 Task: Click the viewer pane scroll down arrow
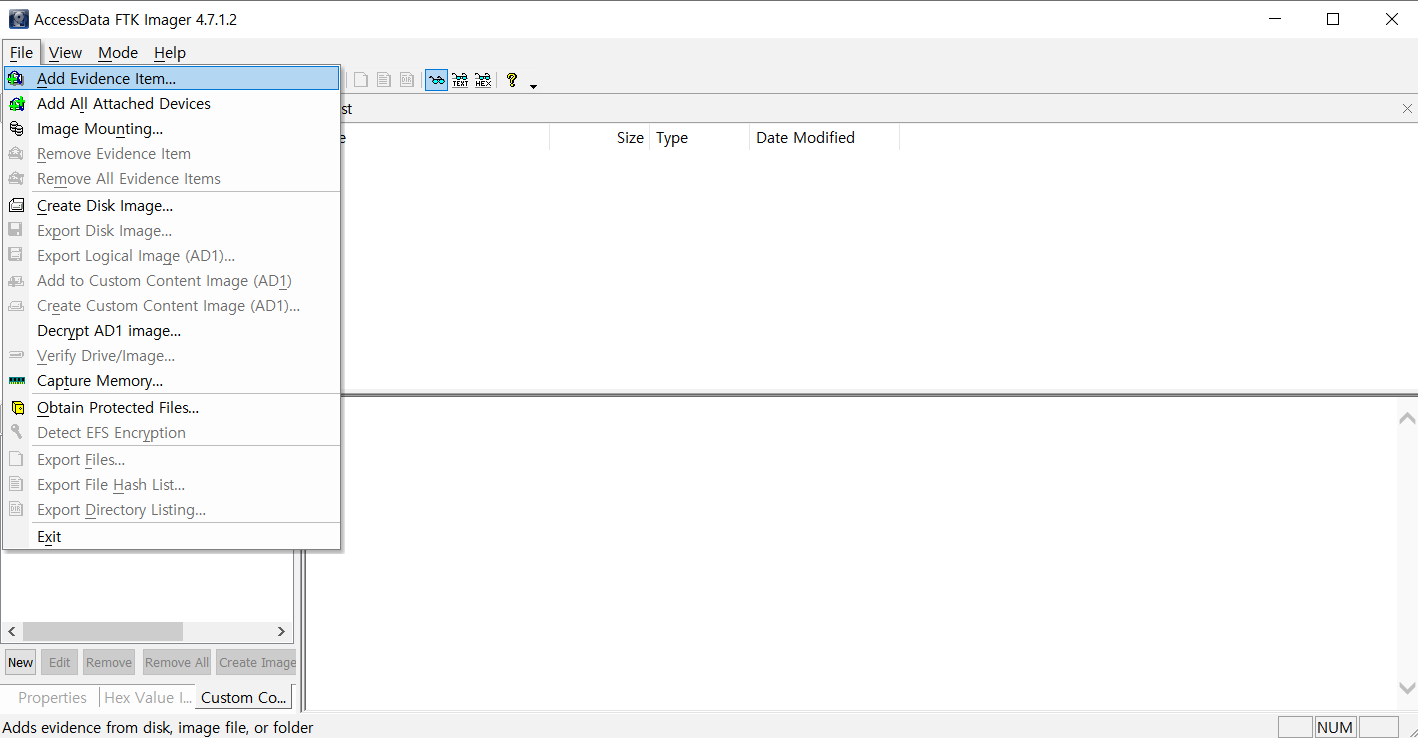click(x=1407, y=688)
